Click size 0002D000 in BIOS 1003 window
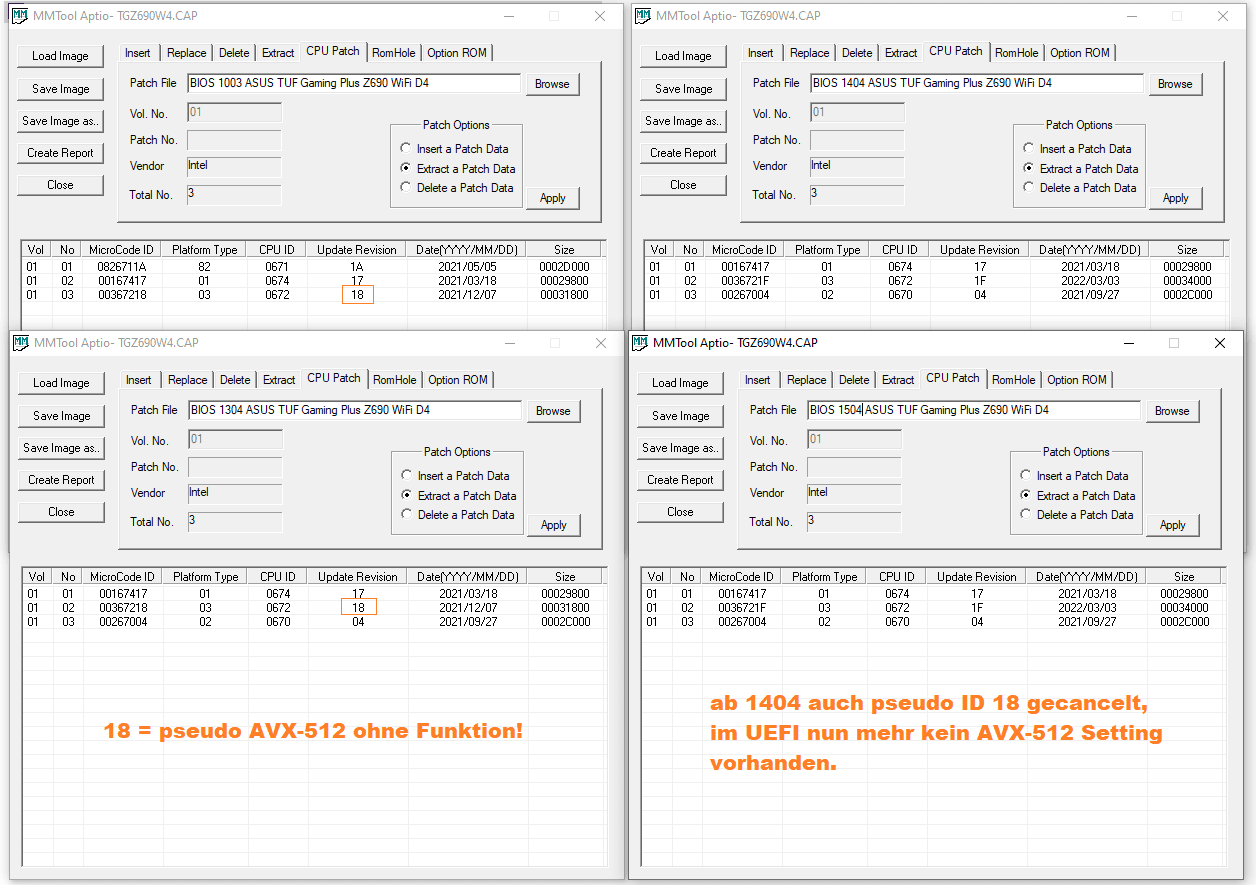Screen dimensions: 1256x885 pos(565,267)
